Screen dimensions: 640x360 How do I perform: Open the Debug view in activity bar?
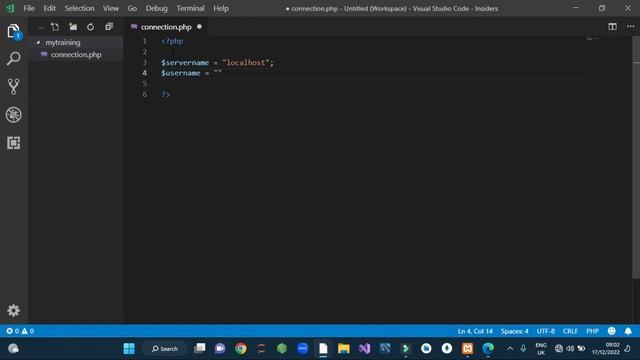coord(13,115)
